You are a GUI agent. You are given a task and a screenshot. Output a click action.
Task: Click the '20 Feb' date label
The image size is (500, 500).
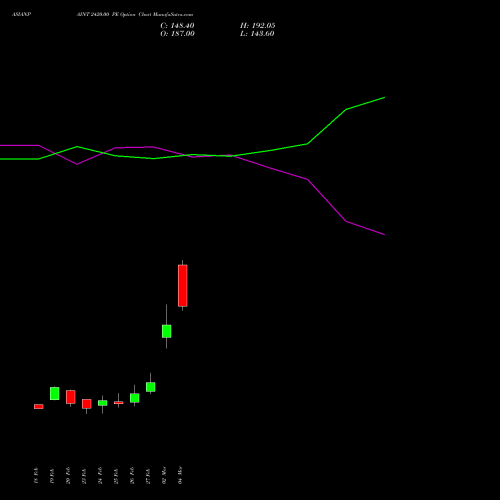[x=68, y=476]
